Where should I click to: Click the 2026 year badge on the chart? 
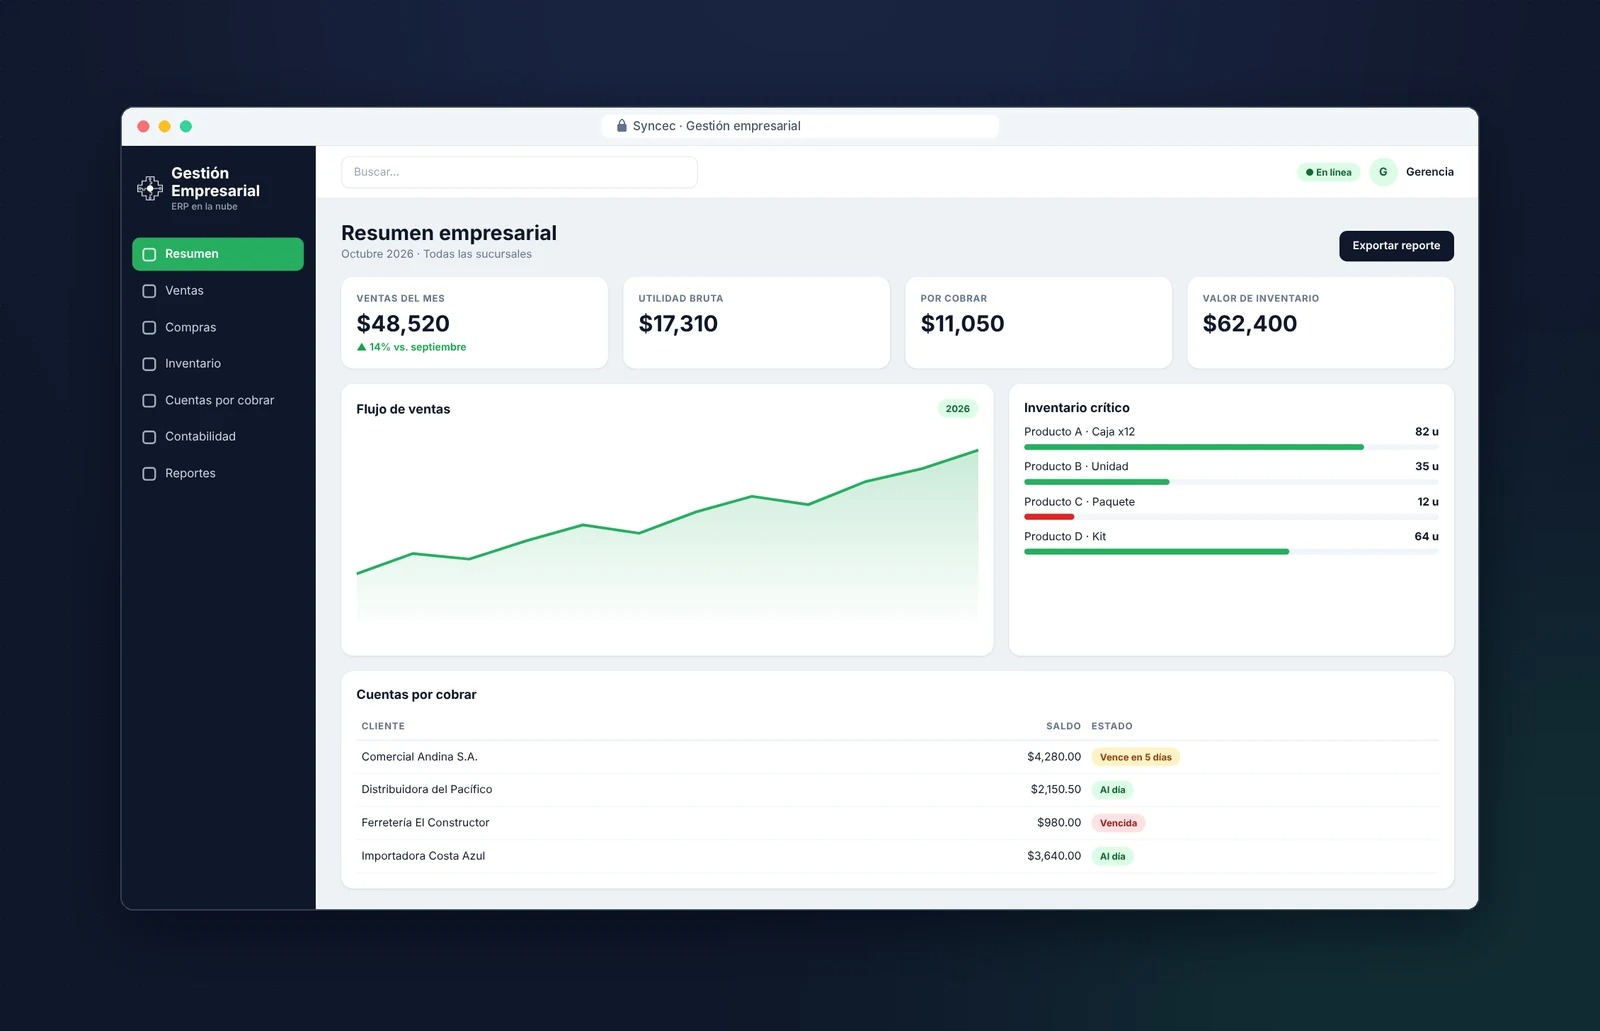click(x=957, y=408)
